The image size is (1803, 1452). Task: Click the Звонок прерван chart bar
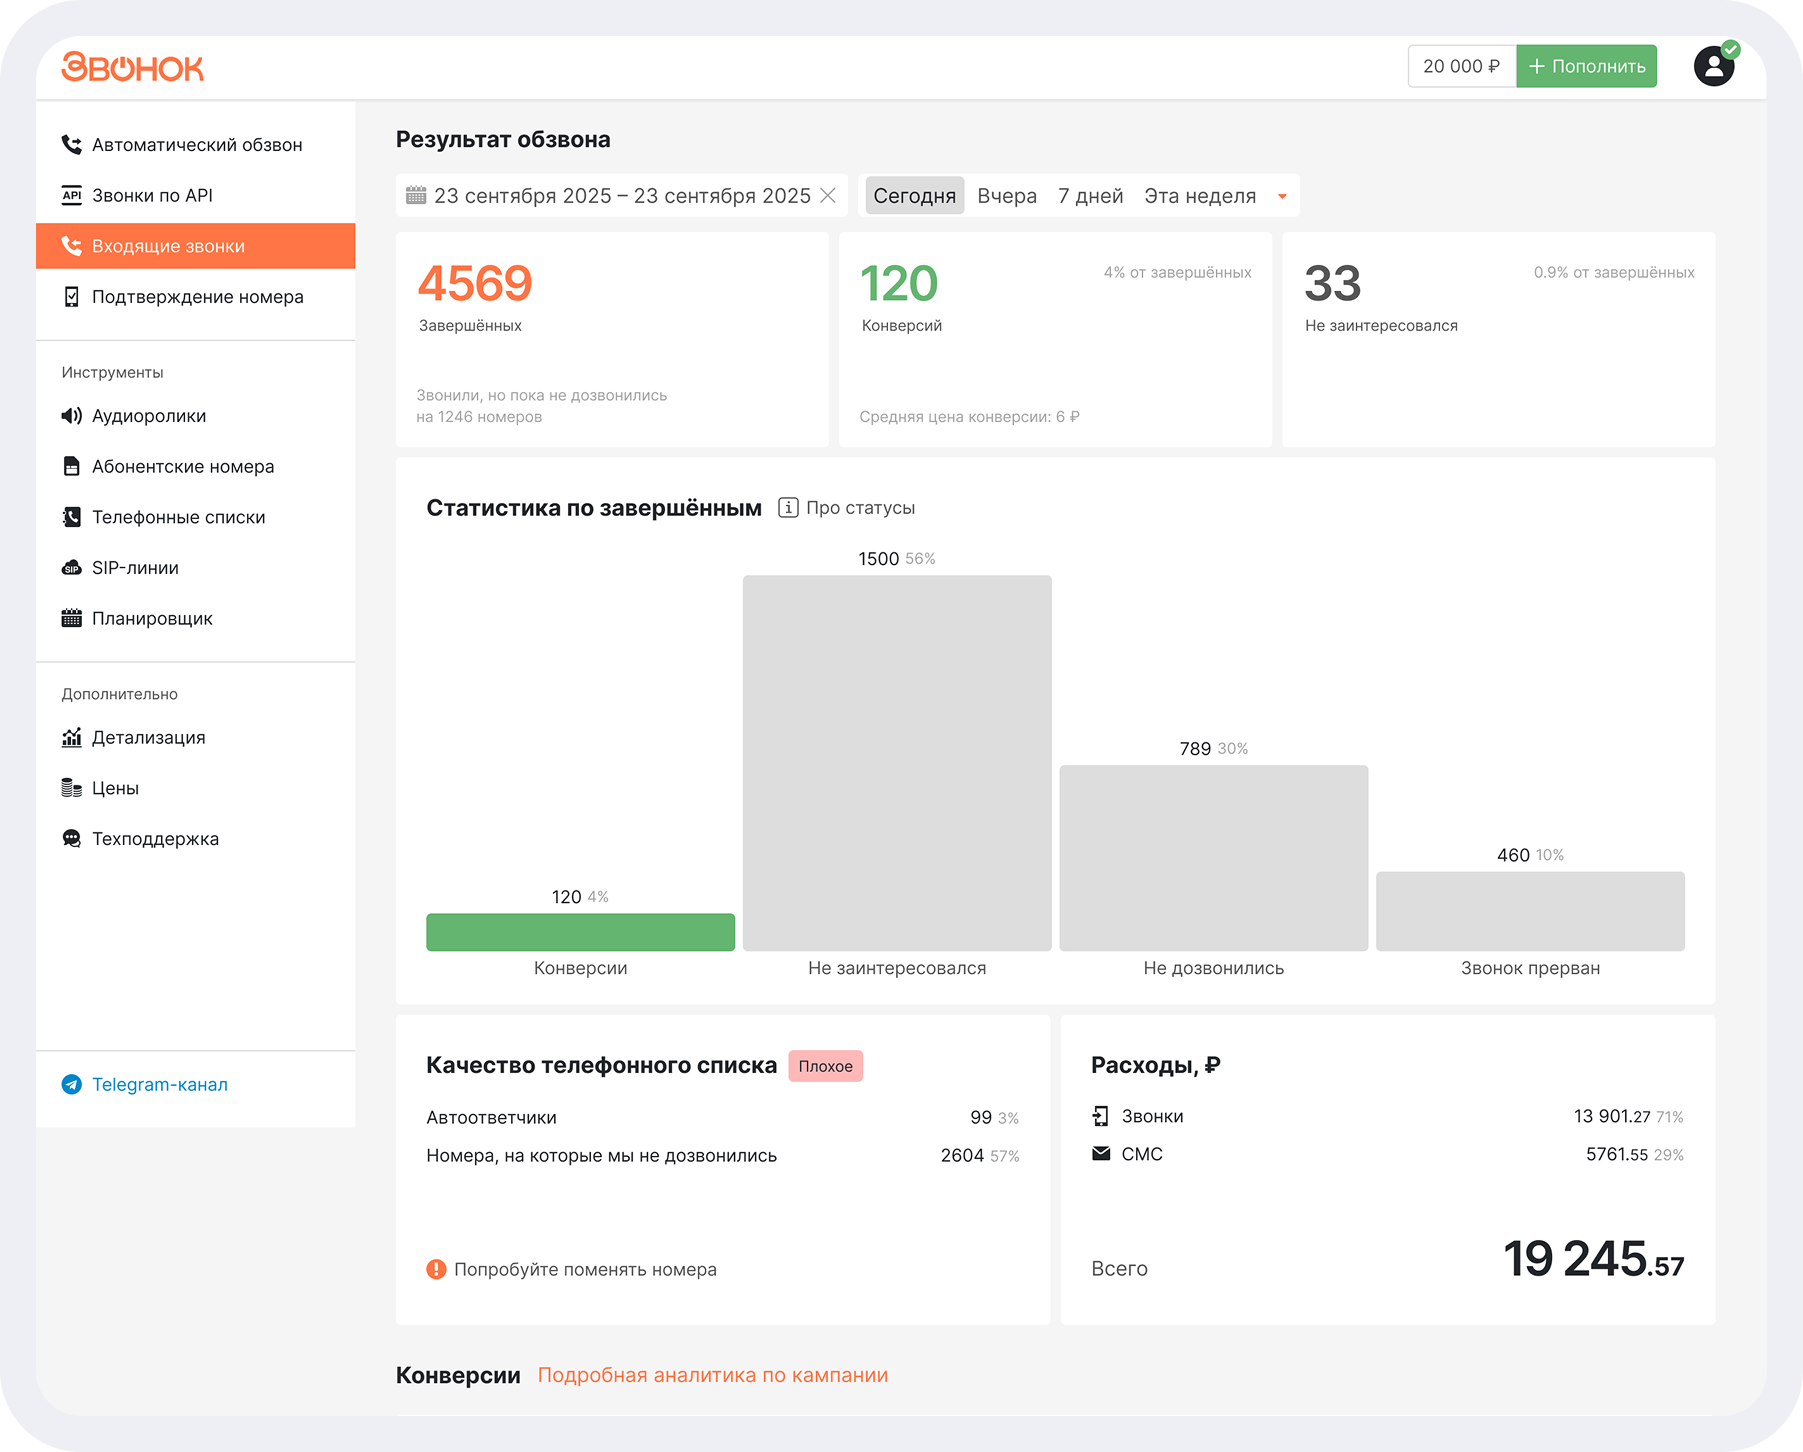point(1530,911)
